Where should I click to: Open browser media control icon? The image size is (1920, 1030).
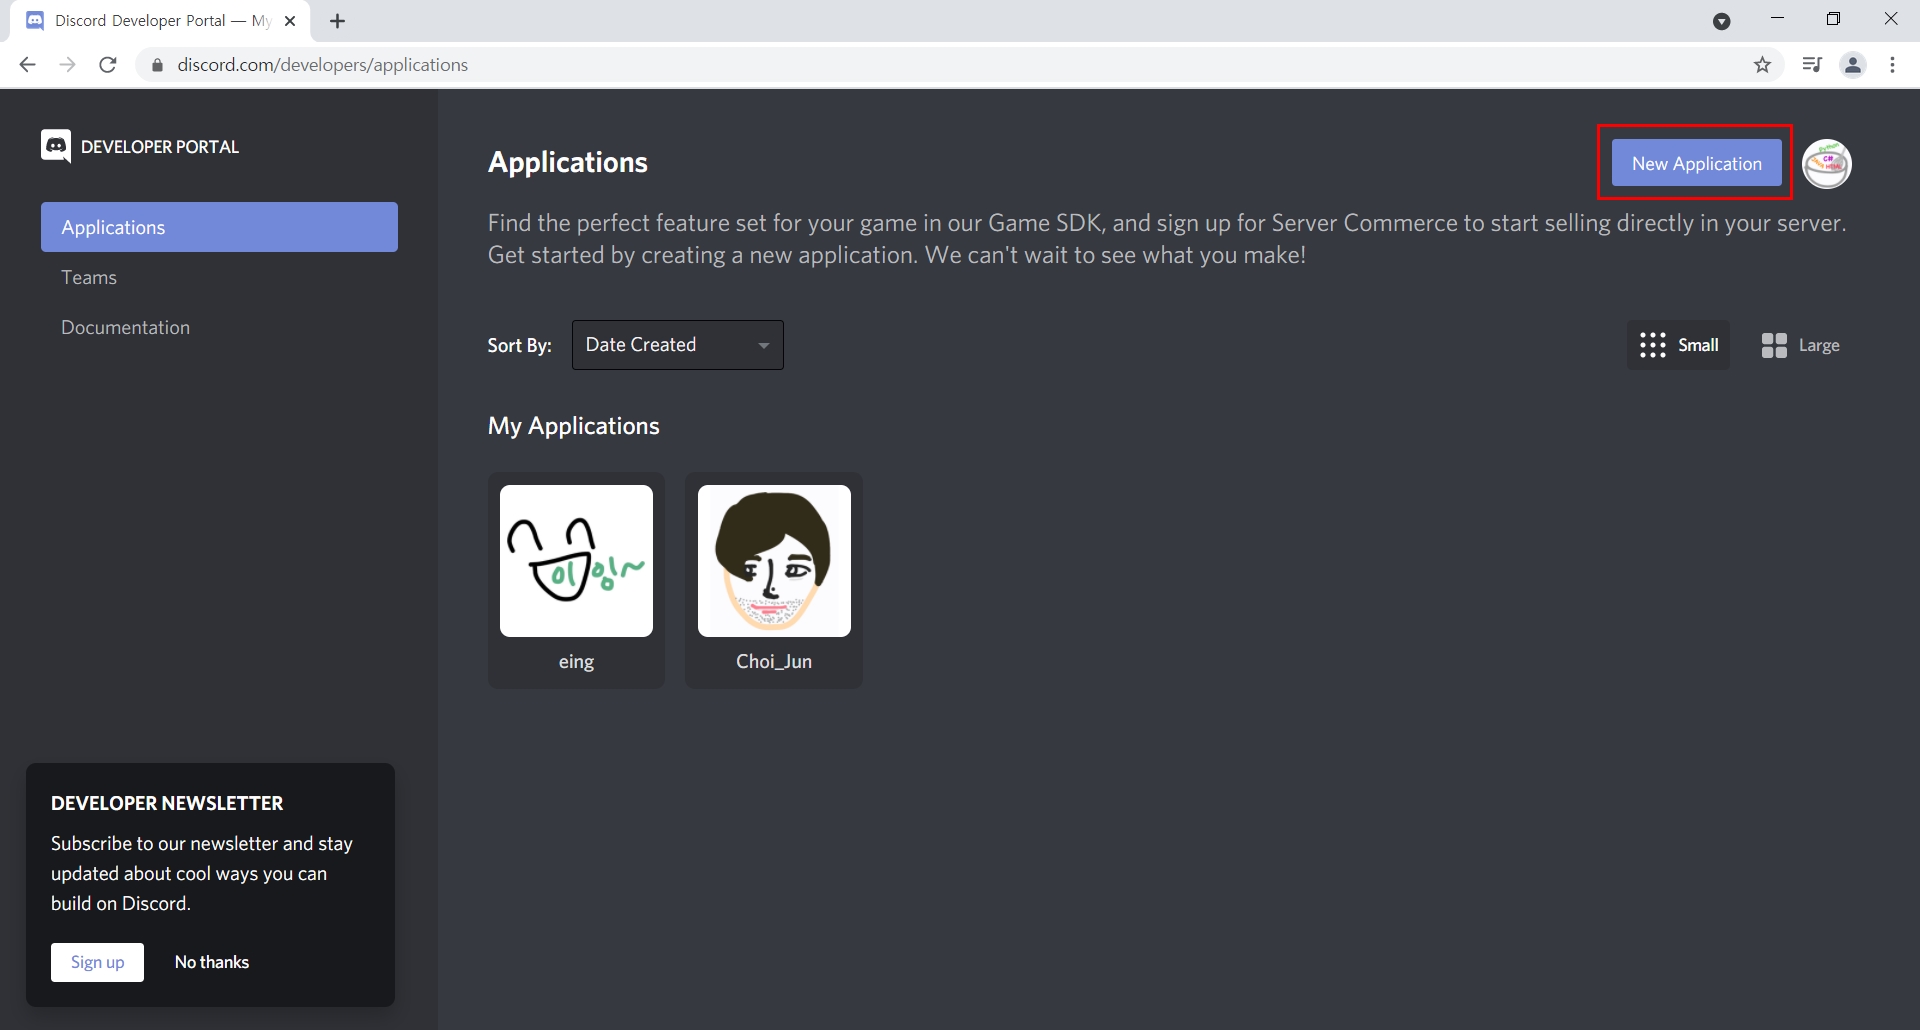(1811, 65)
